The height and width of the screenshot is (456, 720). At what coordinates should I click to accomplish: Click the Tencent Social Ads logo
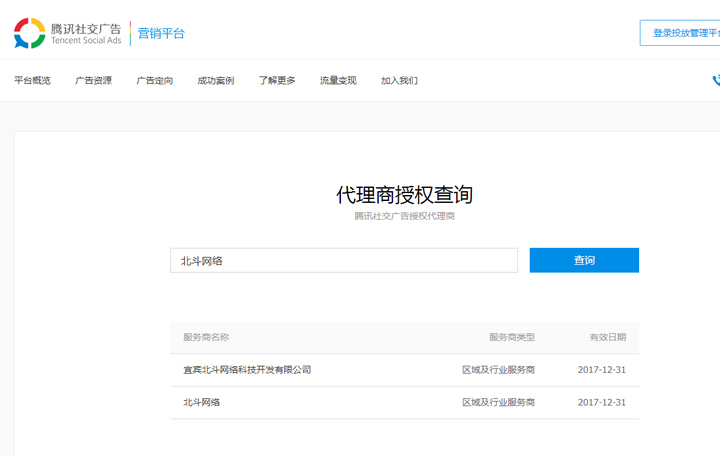click(67, 33)
